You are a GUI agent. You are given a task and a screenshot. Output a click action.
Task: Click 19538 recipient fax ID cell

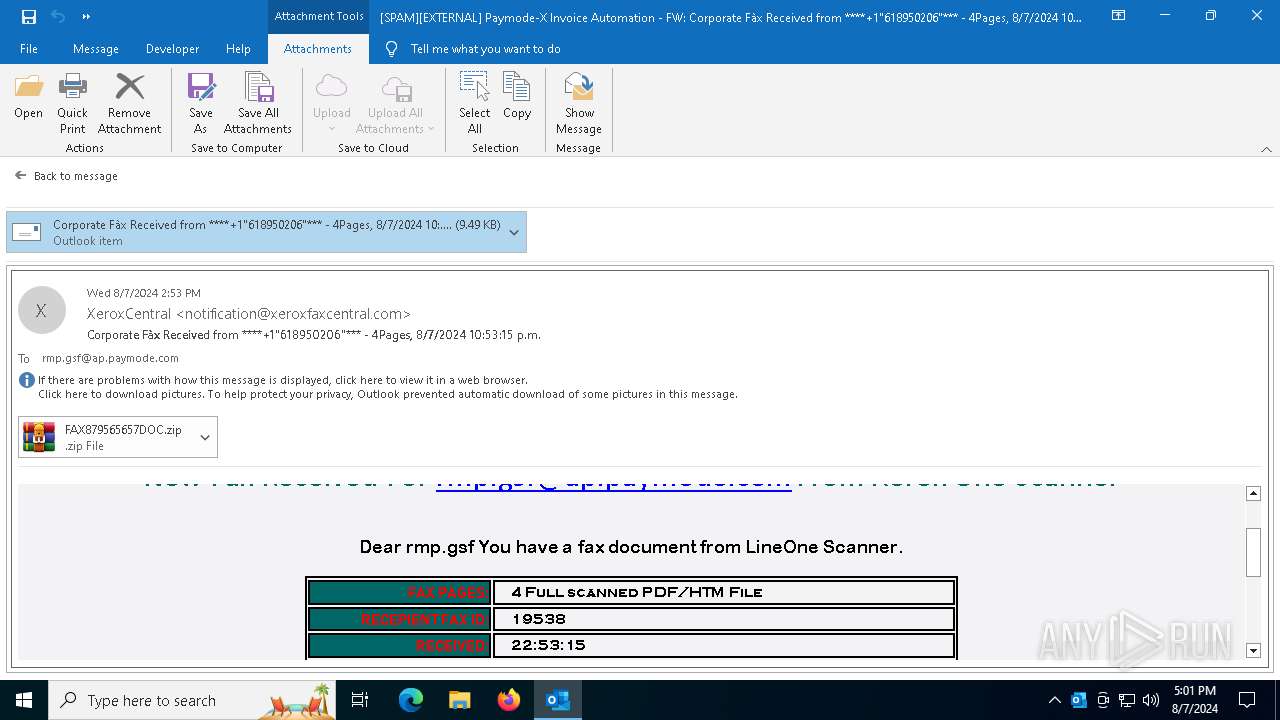point(724,619)
